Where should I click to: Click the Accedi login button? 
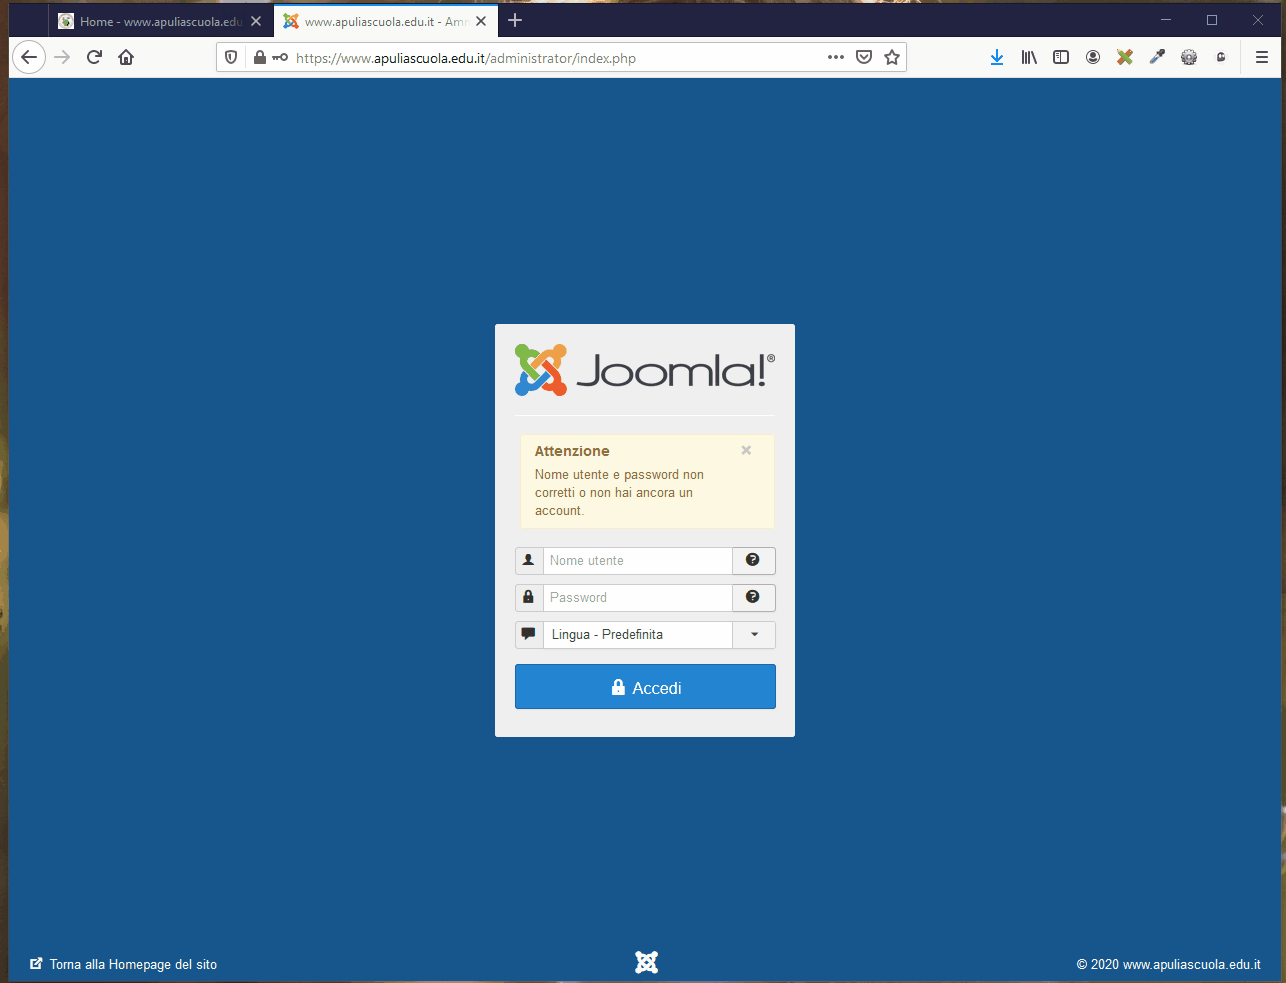click(x=645, y=687)
